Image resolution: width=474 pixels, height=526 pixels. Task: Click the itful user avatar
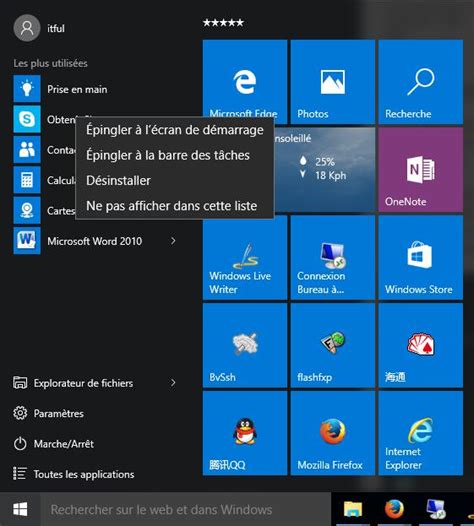point(27,28)
